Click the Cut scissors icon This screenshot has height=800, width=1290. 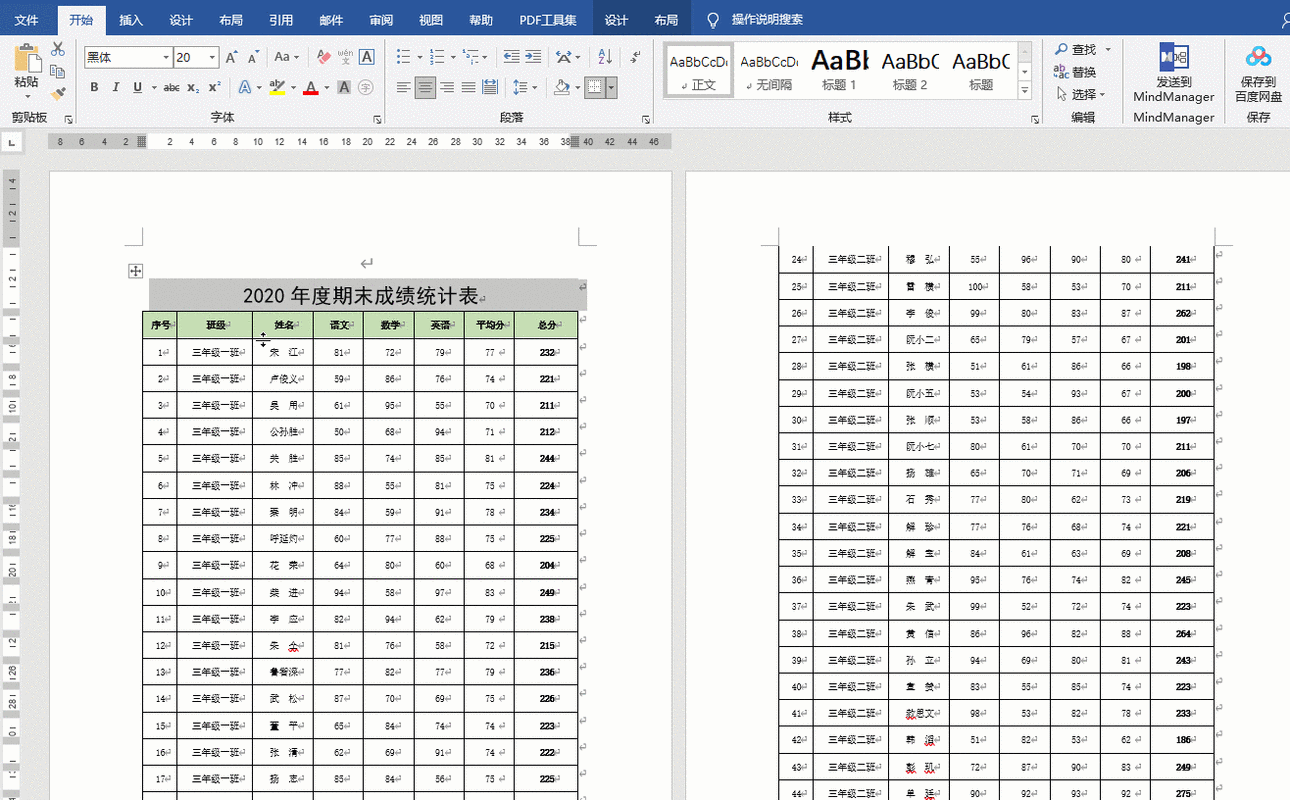(x=57, y=49)
